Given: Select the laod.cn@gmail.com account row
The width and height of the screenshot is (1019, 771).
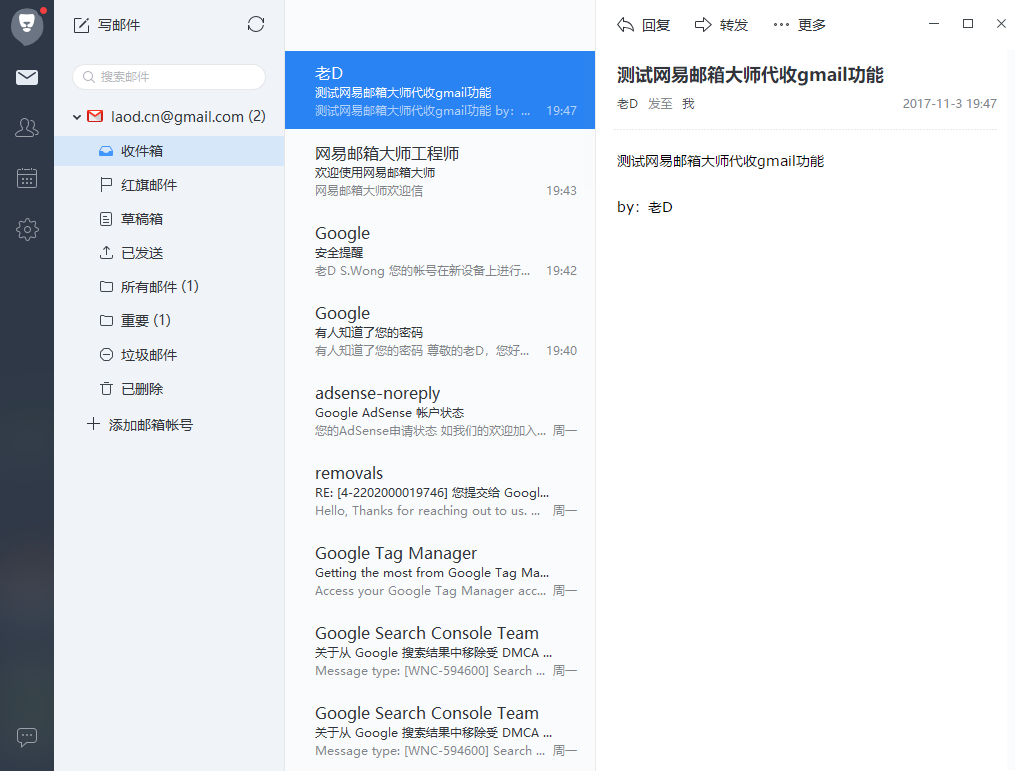Looking at the screenshot, I should (169, 117).
